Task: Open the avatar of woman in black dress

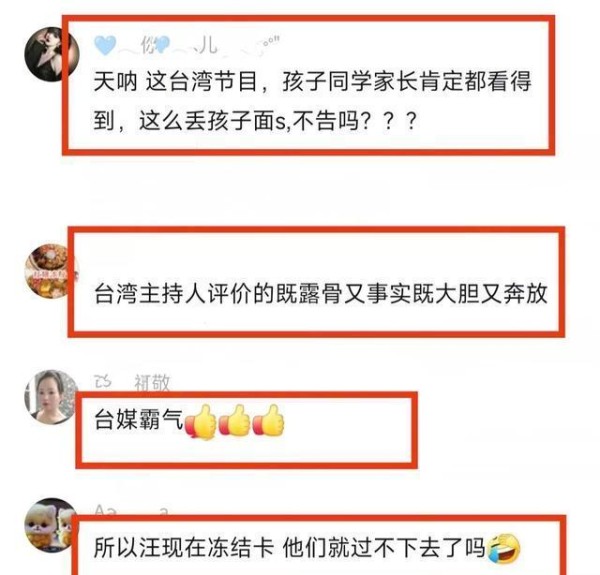Action: coord(52,54)
